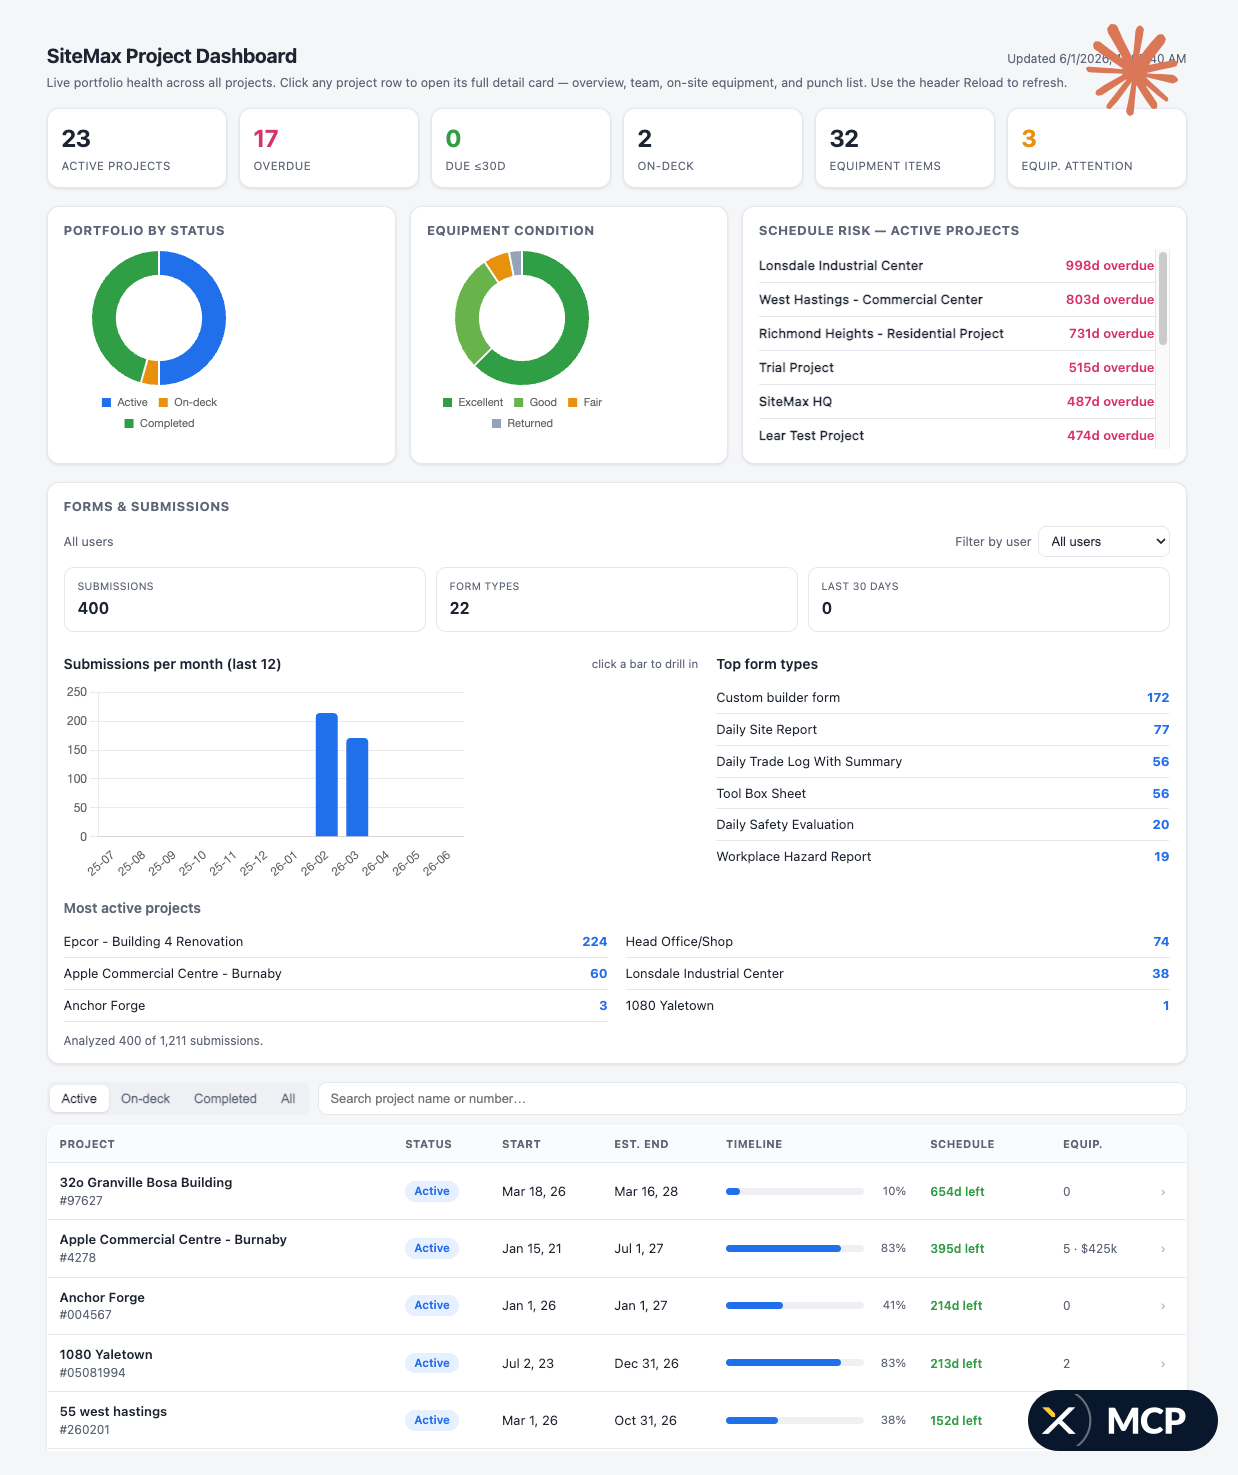Select Lear Test Project risk row
Viewport: 1238px width, 1475px height.
click(956, 436)
